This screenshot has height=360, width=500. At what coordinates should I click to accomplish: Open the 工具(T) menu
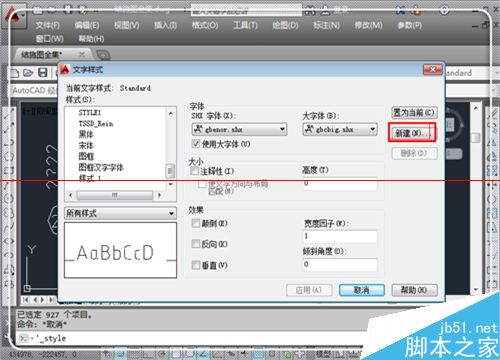[245, 25]
